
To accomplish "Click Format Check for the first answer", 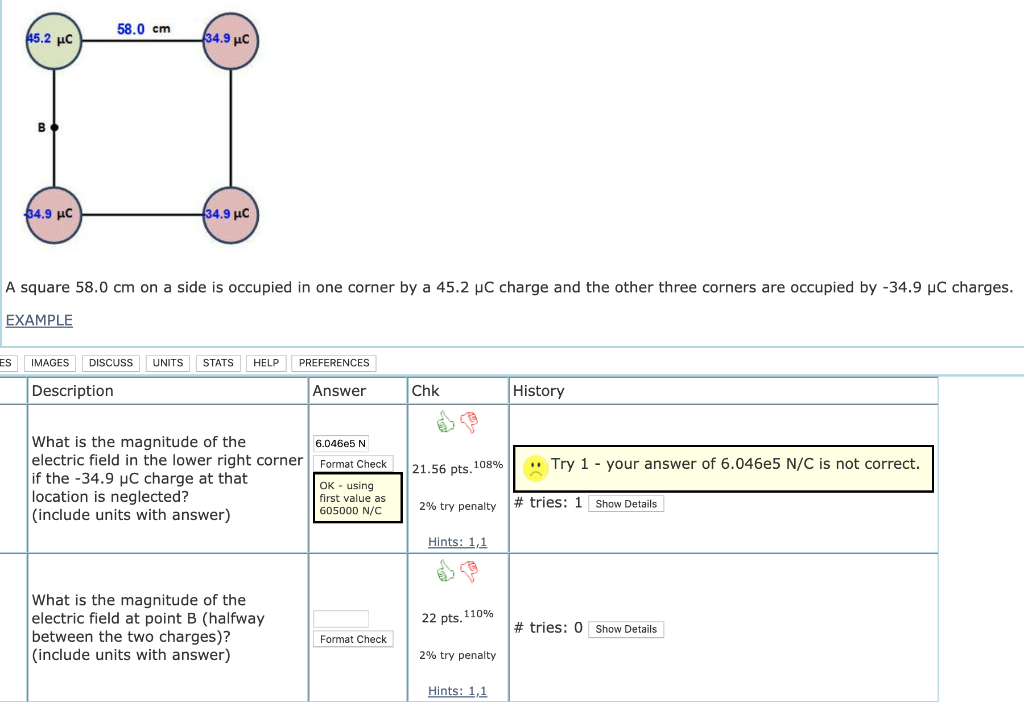I will (x=353, y=464).
